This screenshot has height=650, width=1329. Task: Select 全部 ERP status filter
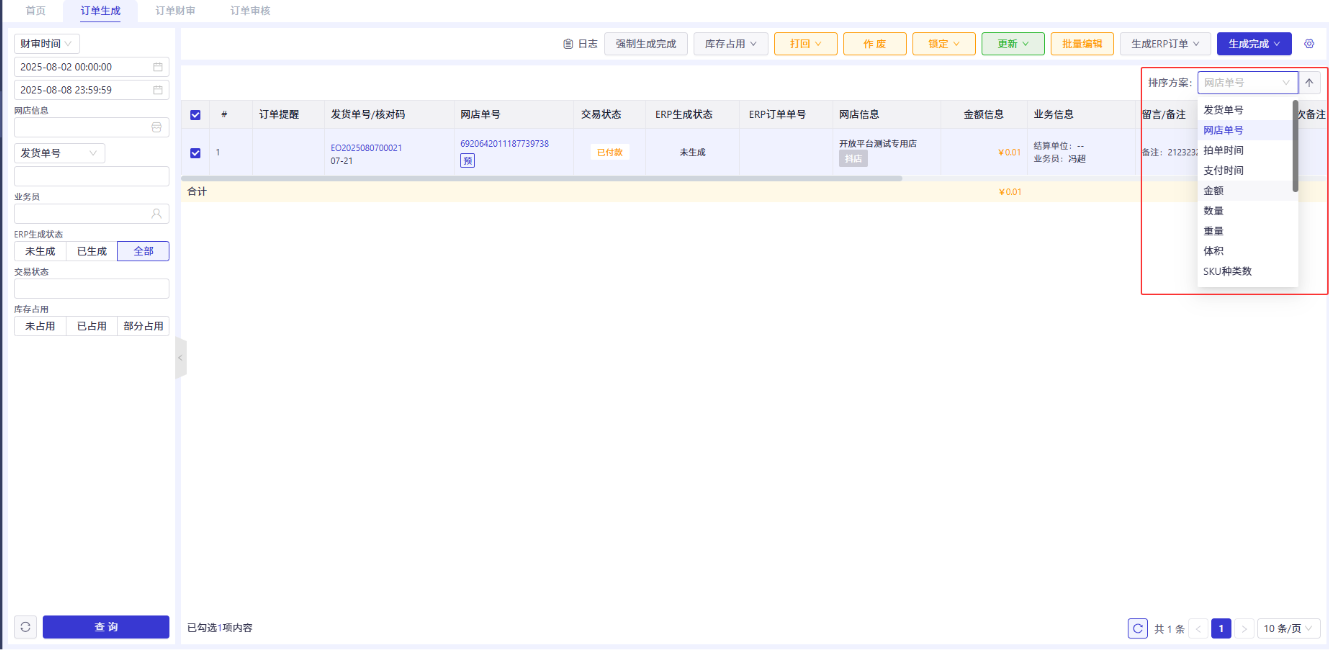click(x=143, y=251)
